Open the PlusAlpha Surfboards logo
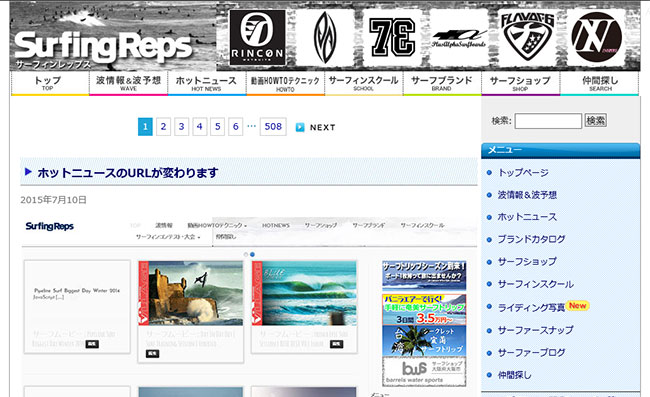The width and height of the screenshot is (650, 397). (x=459, y=38)
